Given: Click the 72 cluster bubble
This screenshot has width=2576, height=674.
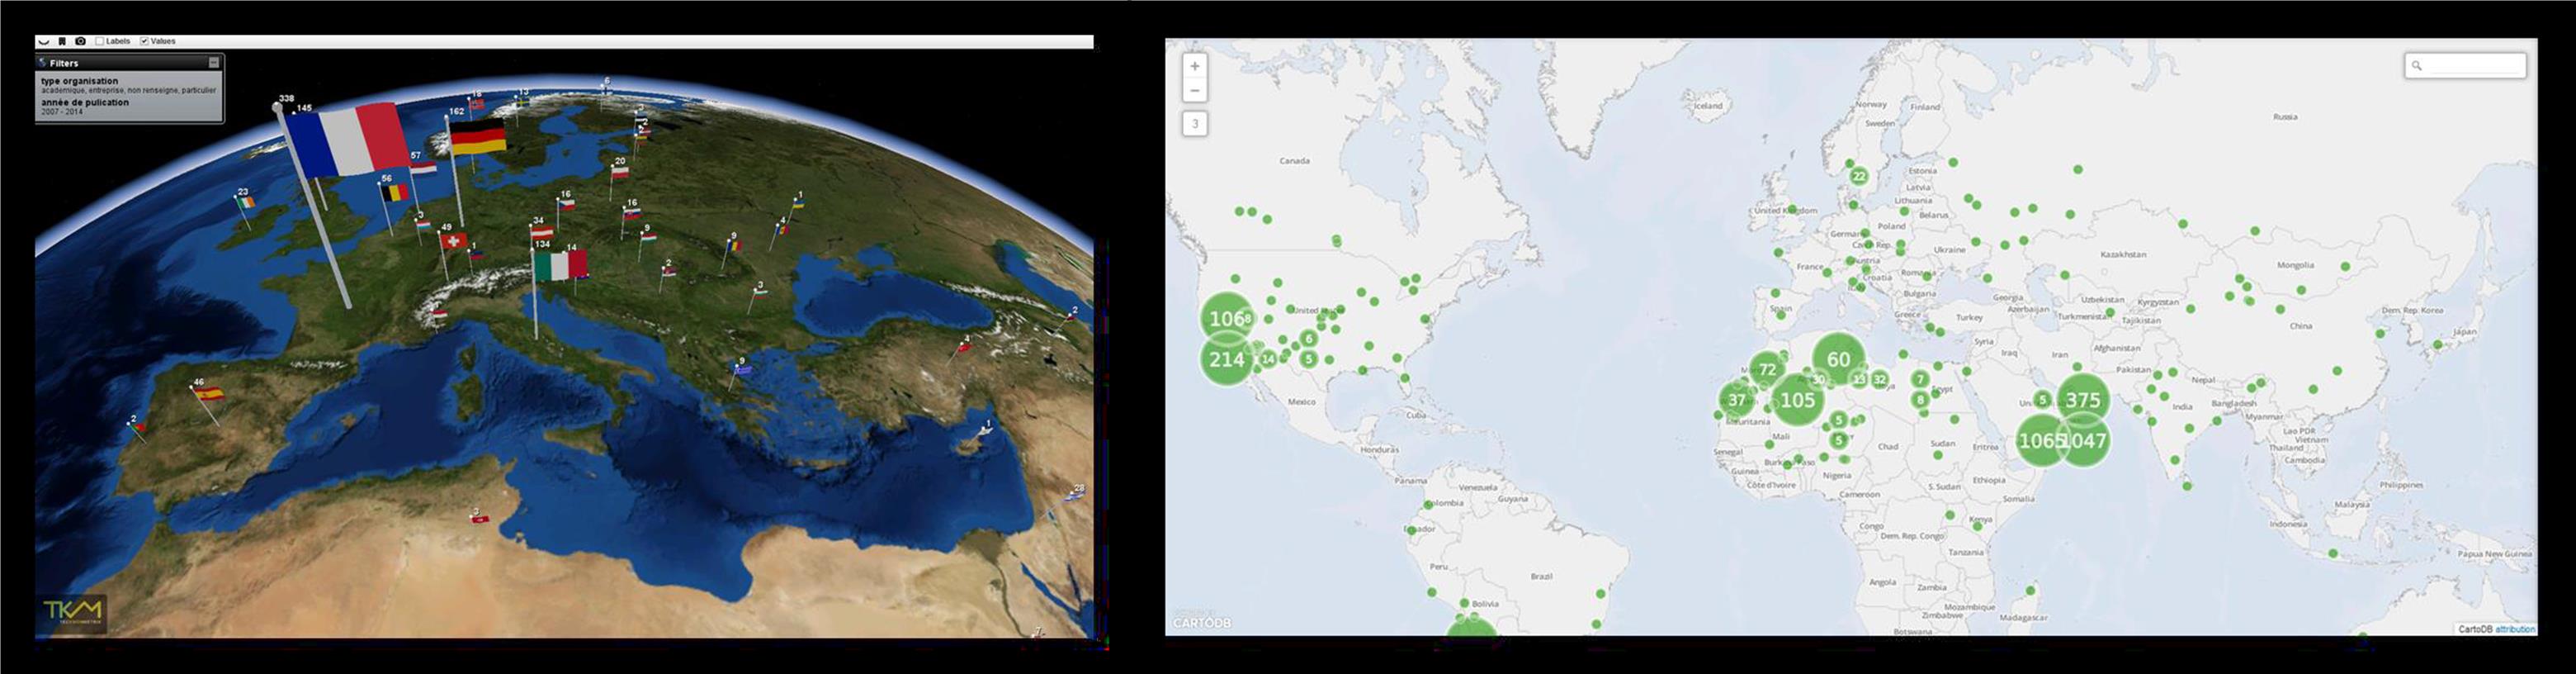Looking at the screenshot, I should 1767,369.
